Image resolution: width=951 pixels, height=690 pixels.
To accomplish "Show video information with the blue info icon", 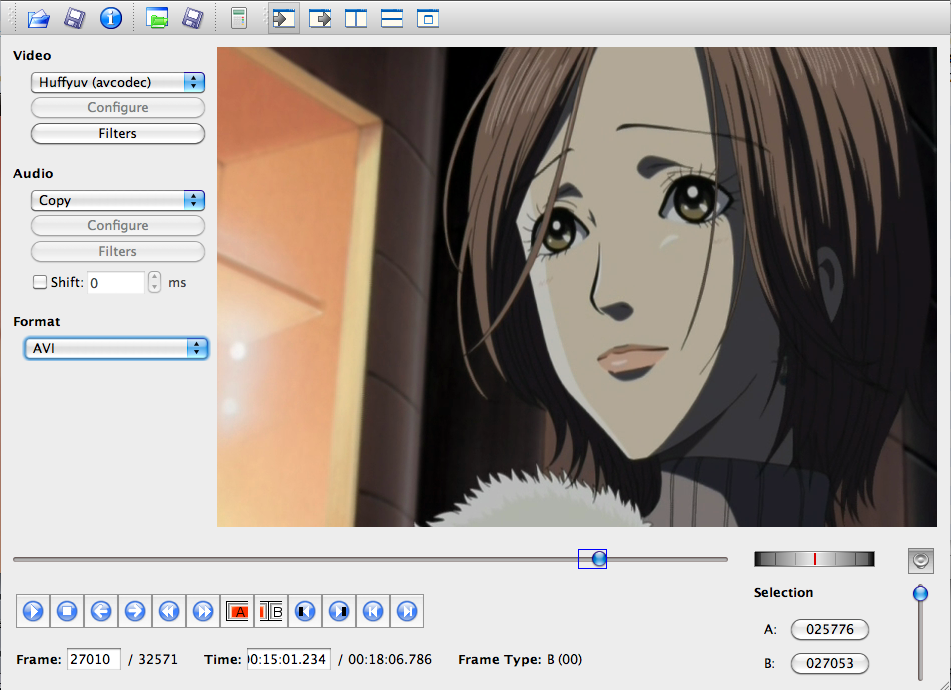I will click(110, 18).
